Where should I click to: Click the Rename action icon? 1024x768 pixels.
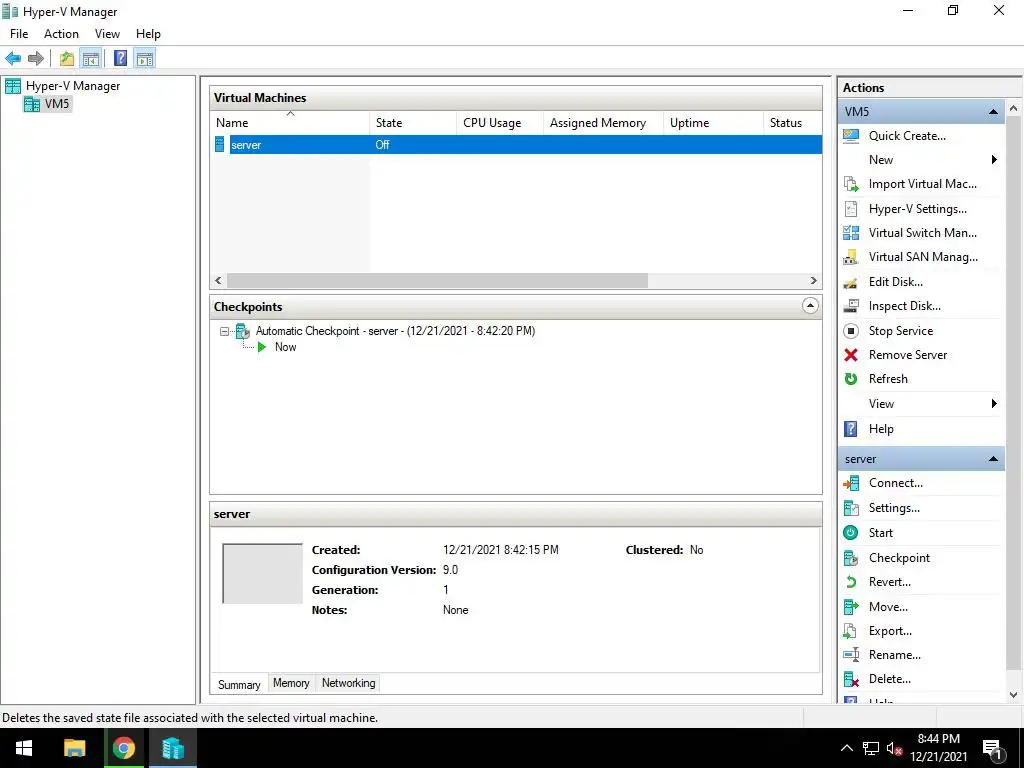pos(851,654)
